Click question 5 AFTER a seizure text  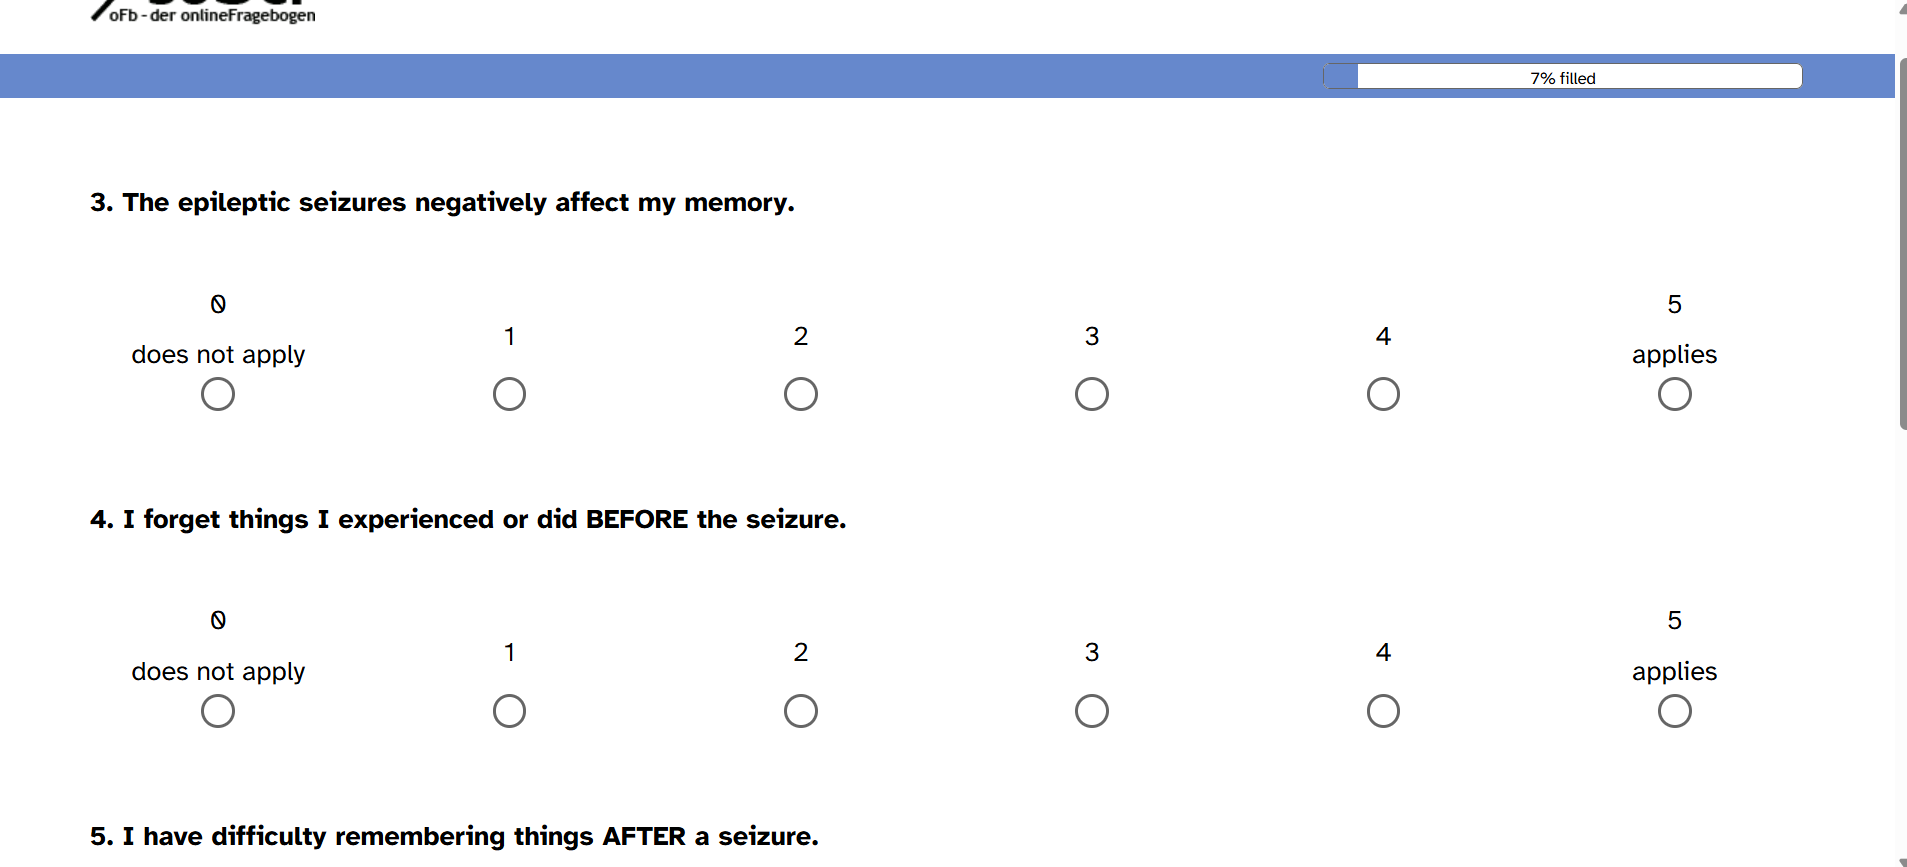[454, 836]
